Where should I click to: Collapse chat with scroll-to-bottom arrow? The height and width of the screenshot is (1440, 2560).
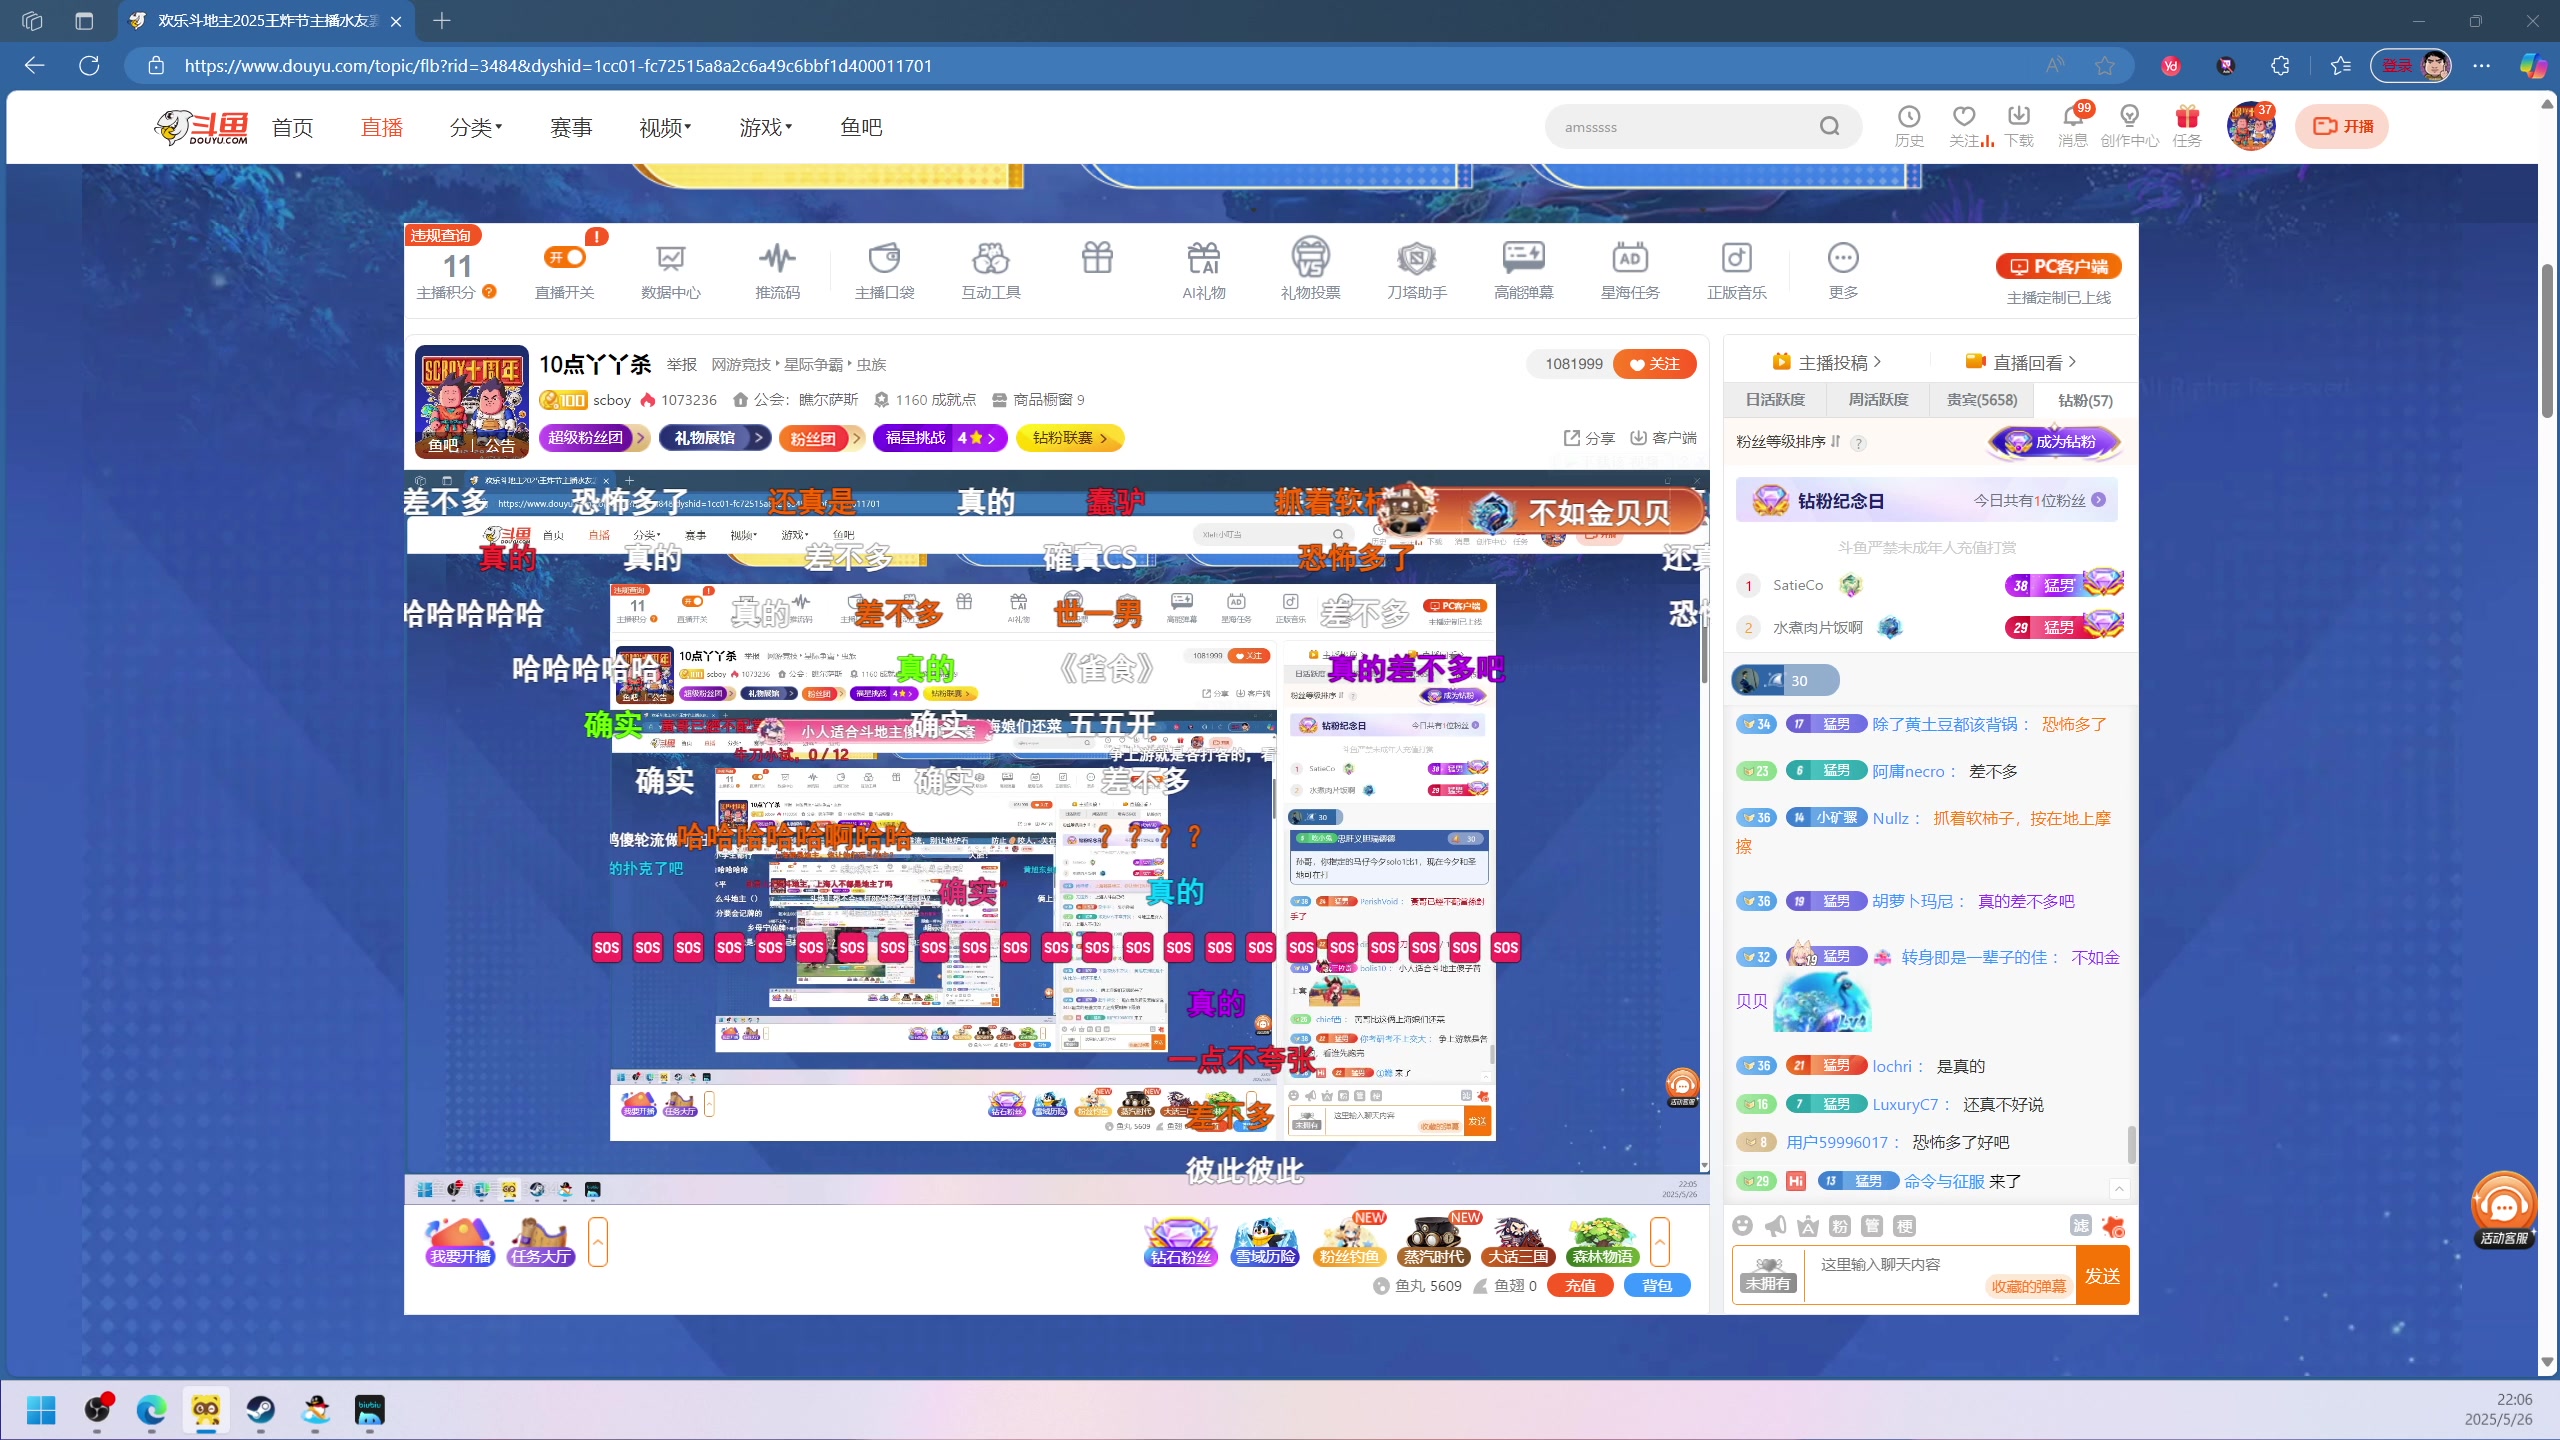[x=2119, y=1189]
